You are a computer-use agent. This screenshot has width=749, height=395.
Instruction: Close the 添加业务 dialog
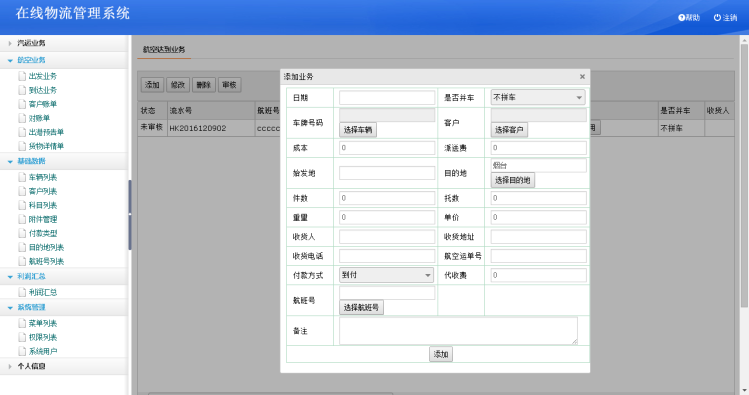pyautogui.click(x=582, y=76)
